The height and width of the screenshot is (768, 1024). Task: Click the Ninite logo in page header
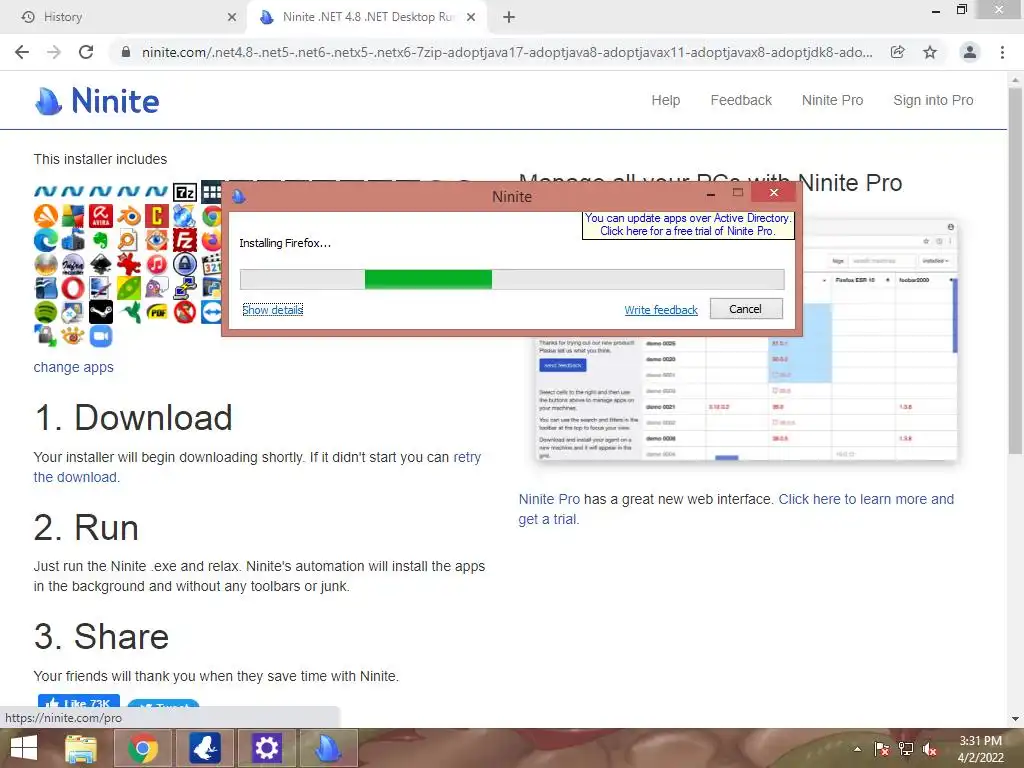97,101
